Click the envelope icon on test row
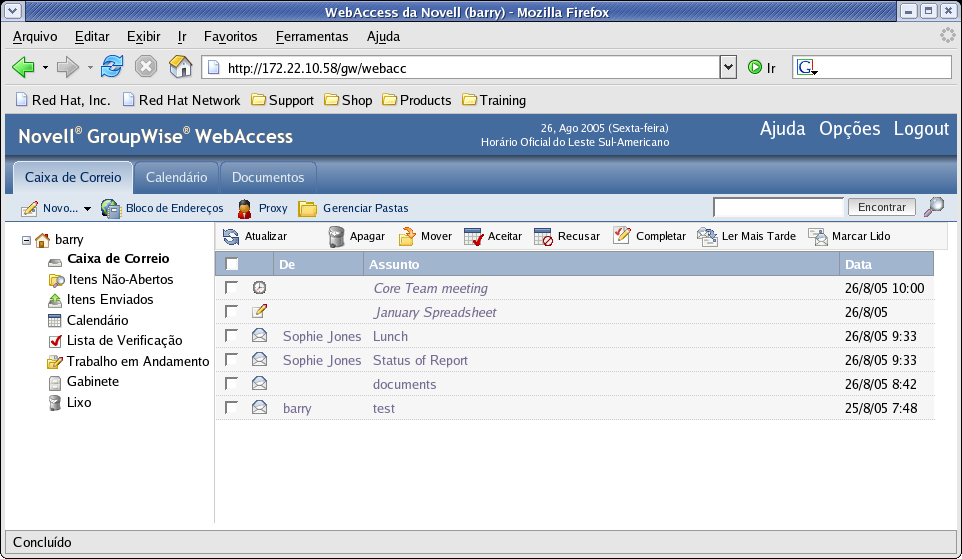962x559 pixels. point(260,407)
